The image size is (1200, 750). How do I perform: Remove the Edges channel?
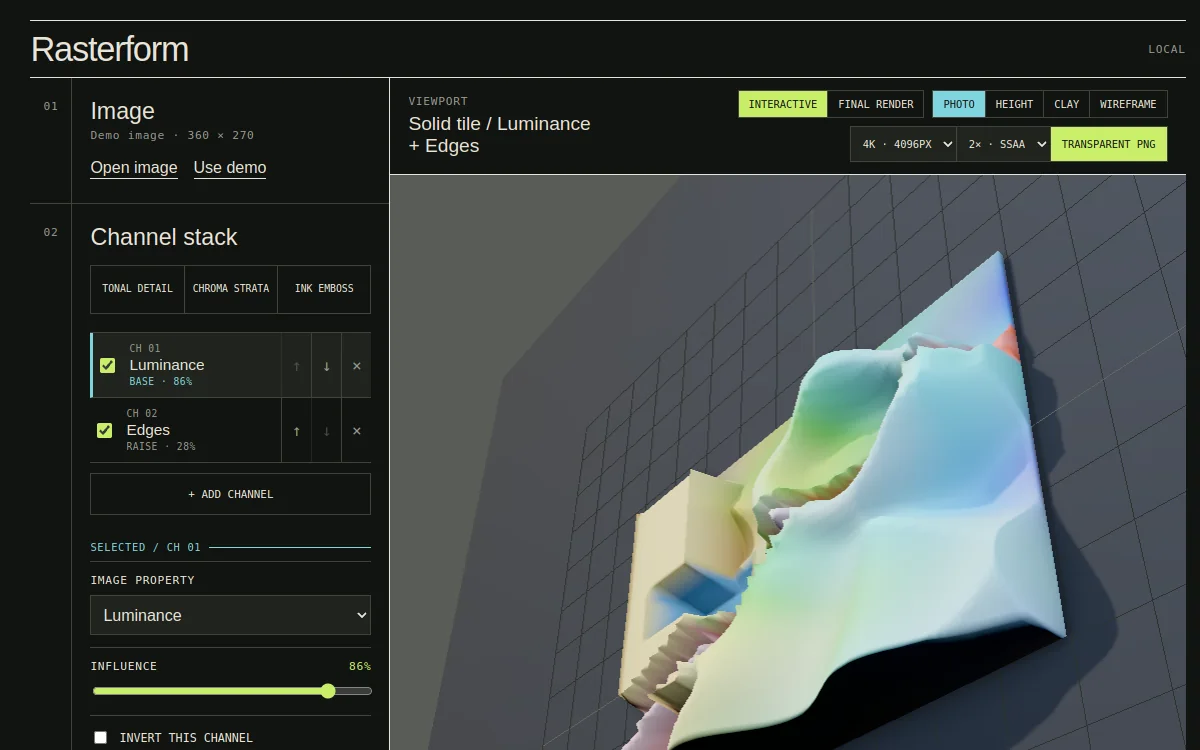pyautogui.click(x=356, y=431)
